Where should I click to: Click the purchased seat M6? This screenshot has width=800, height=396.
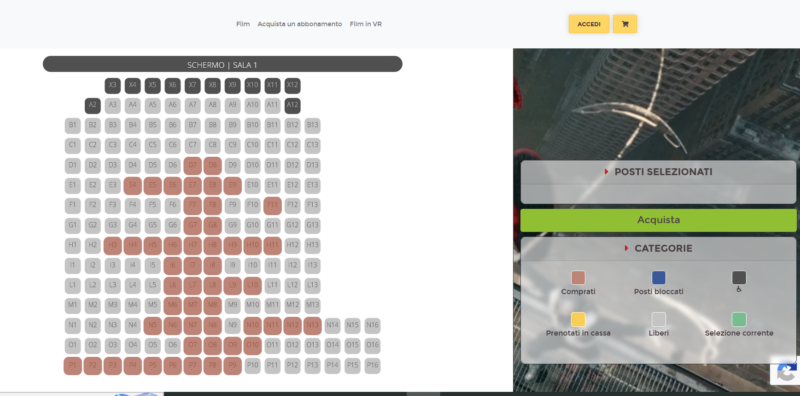[172, 306]
